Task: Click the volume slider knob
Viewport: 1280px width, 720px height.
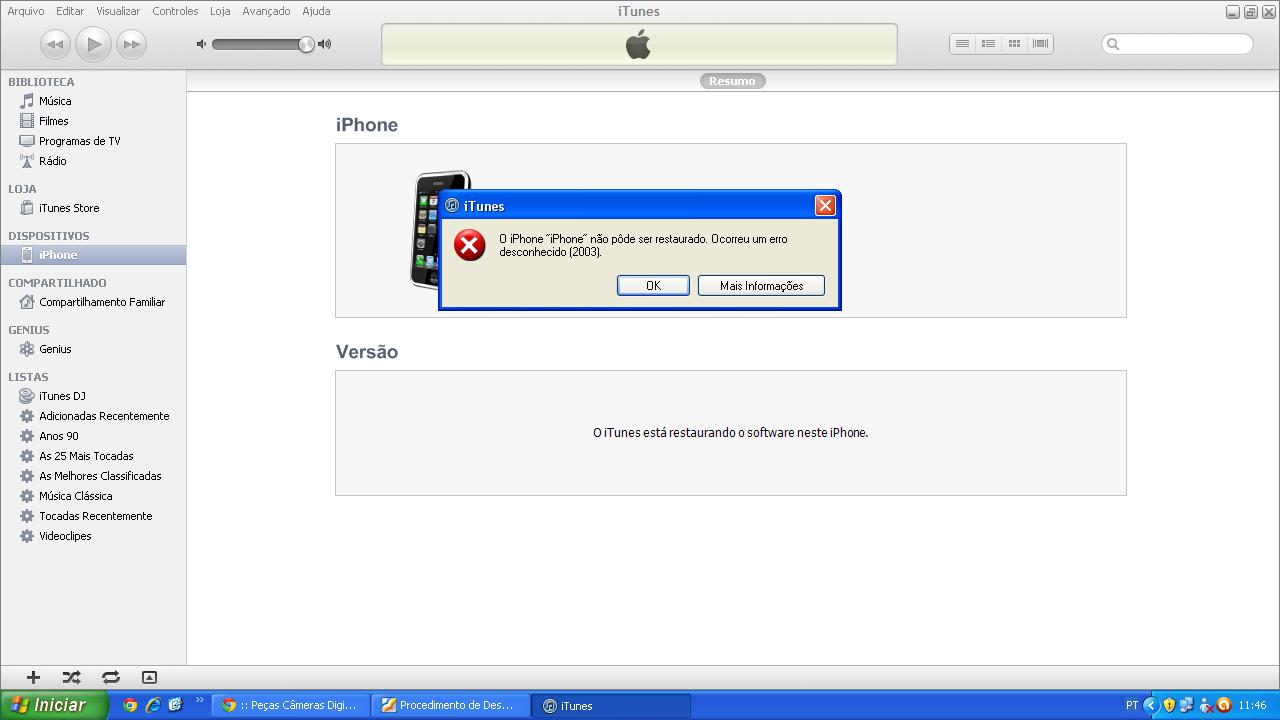Action: 306,44
